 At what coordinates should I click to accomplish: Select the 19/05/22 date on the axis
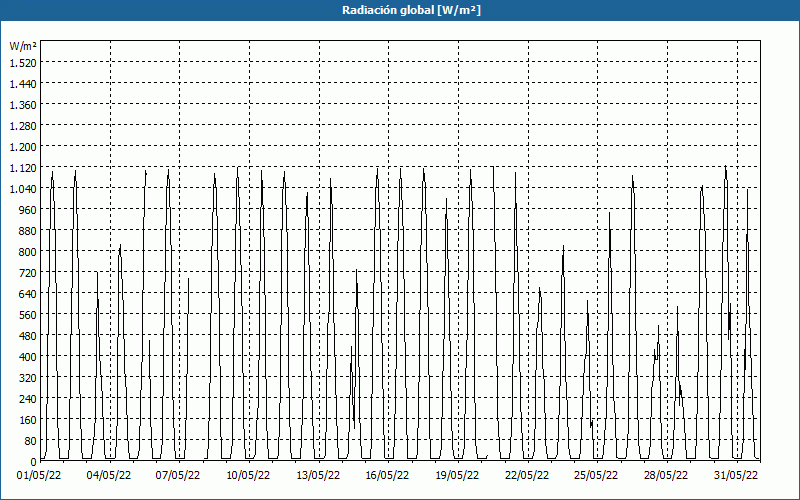[457, 475]
